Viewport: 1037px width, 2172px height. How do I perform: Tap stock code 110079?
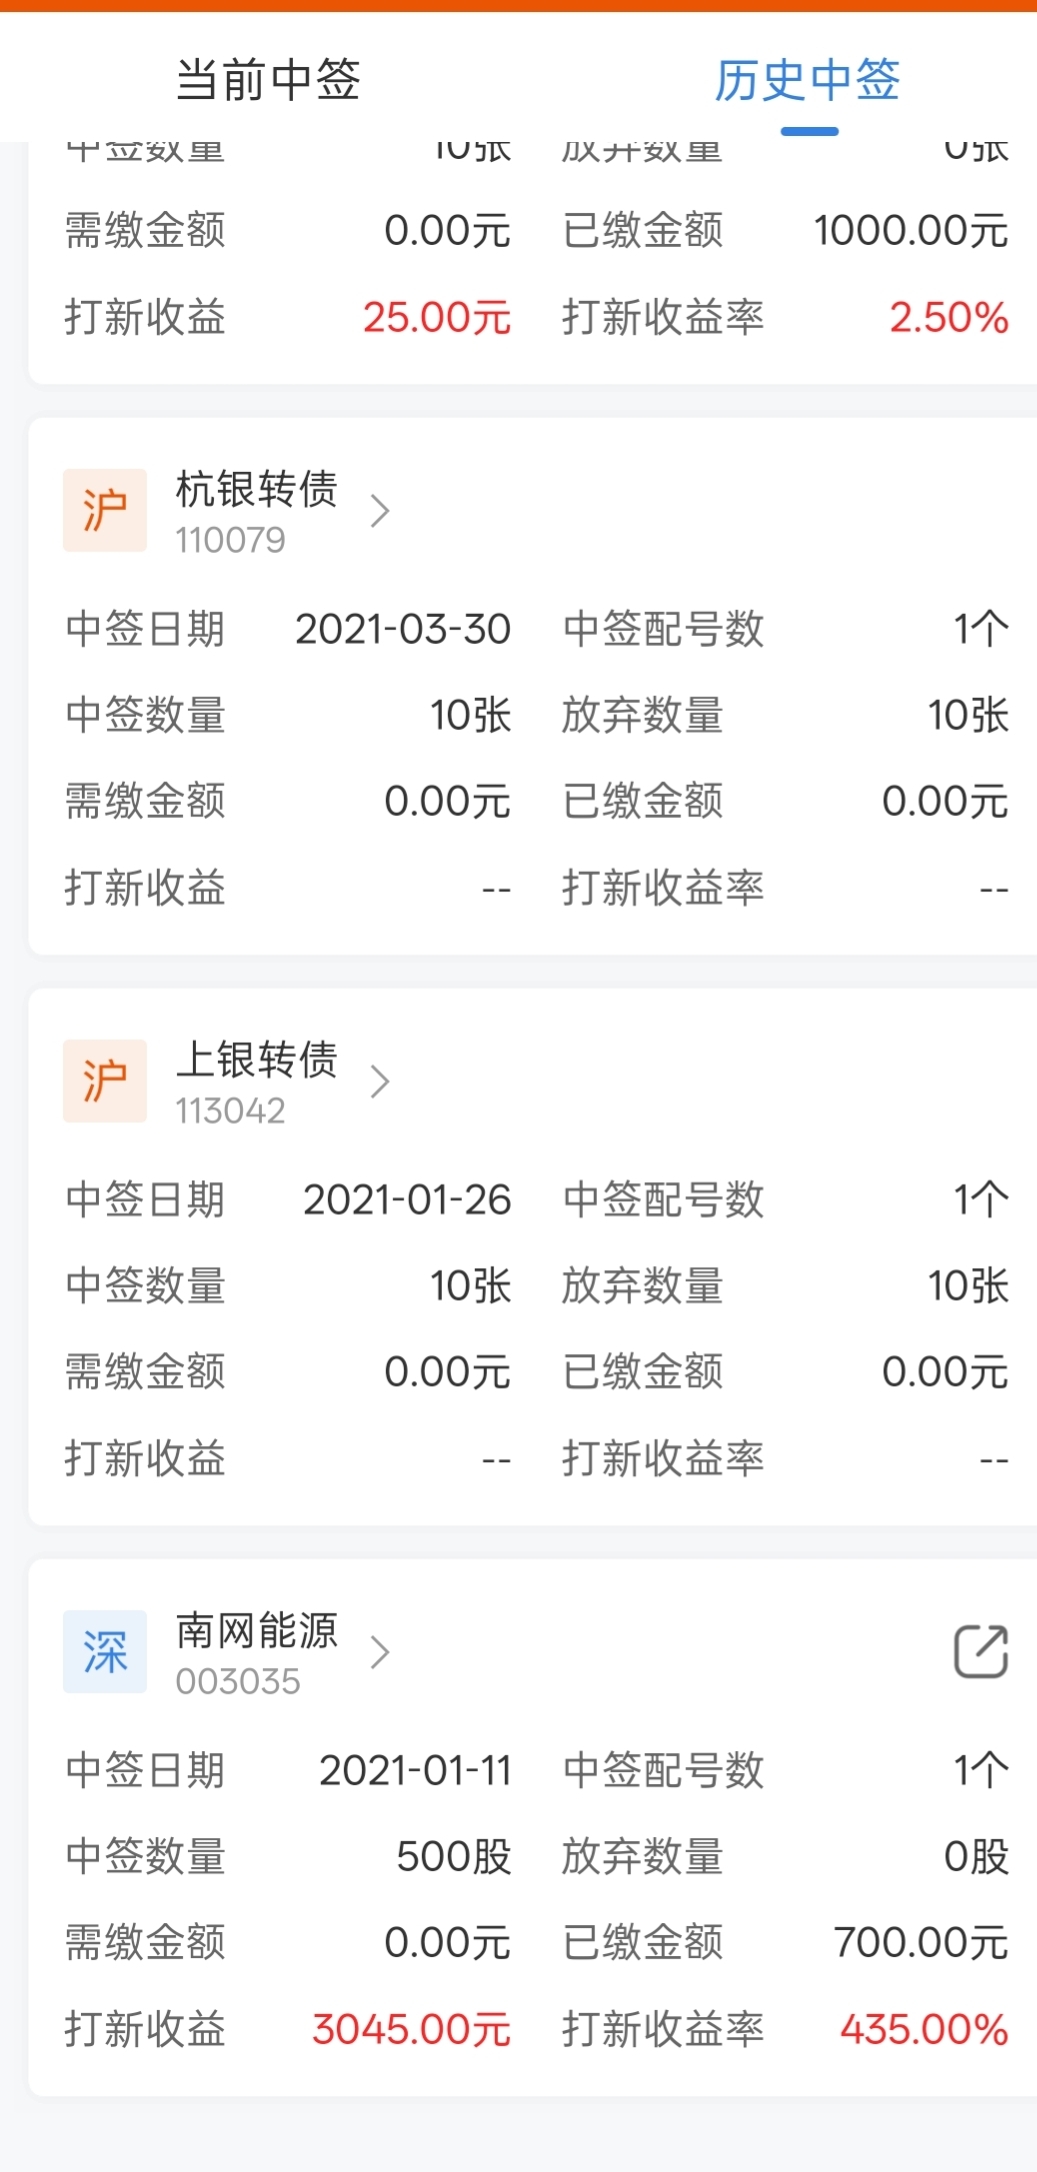click(231, 541)
